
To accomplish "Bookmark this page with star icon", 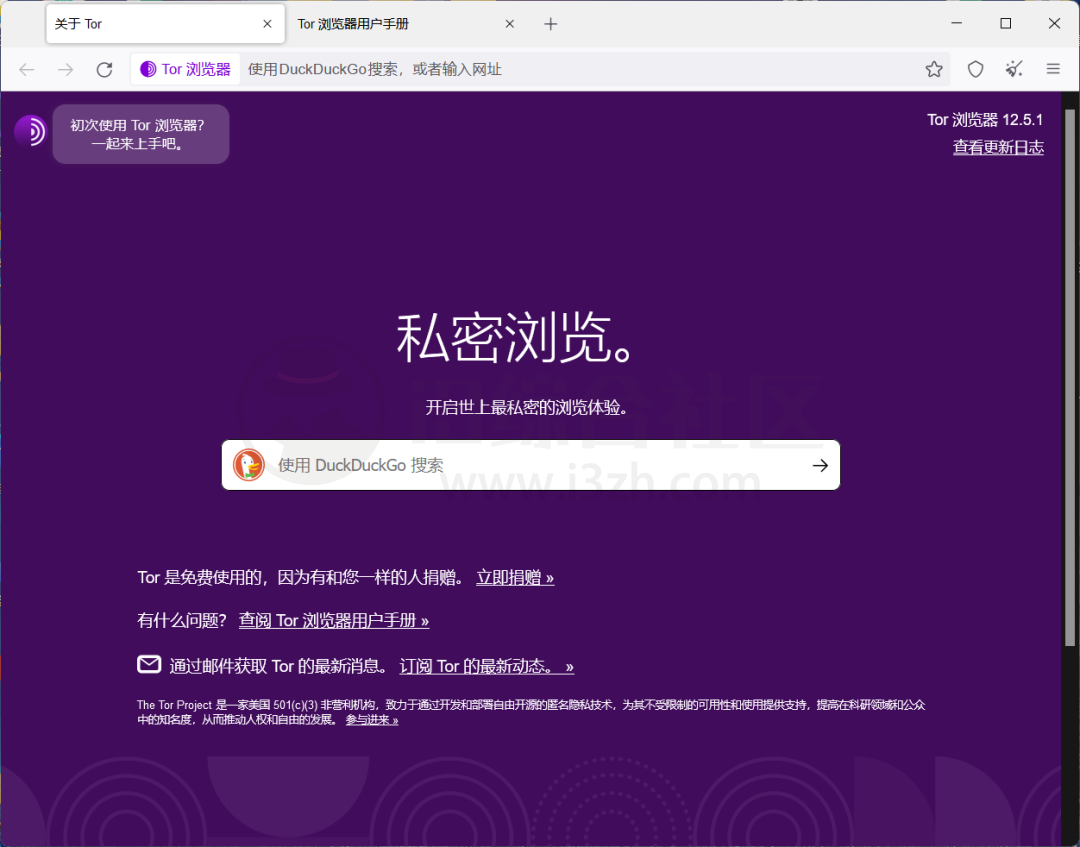I will coord(934,69).
